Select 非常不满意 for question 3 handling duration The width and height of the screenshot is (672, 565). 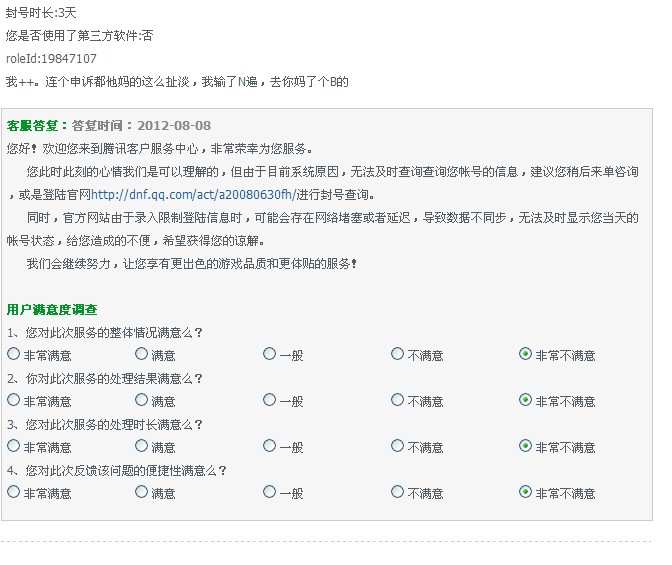(525, 446)
